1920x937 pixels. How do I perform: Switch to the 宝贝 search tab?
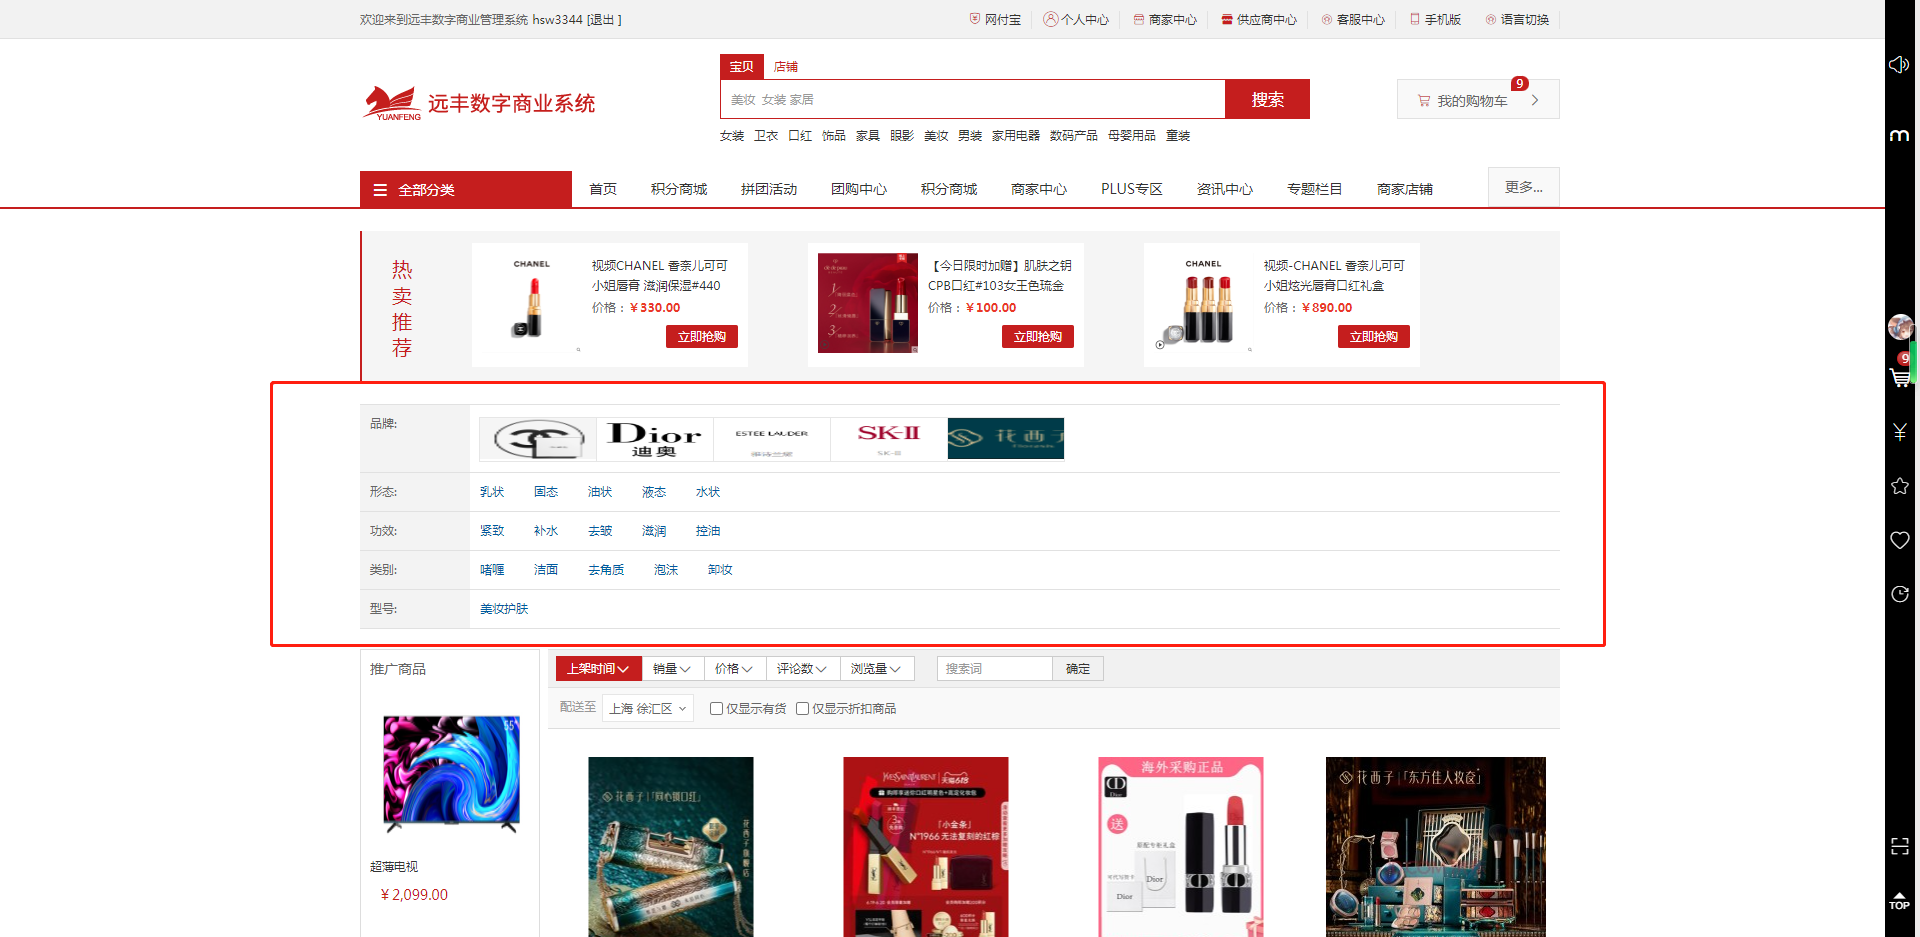[x=741, y=66]
